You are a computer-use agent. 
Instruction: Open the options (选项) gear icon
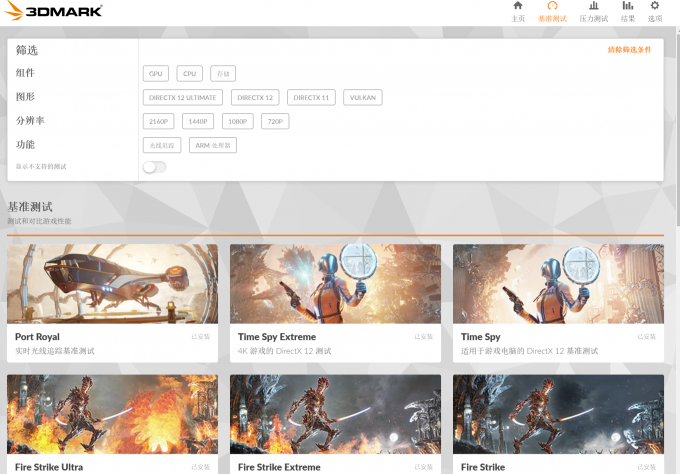coord(655,6)
